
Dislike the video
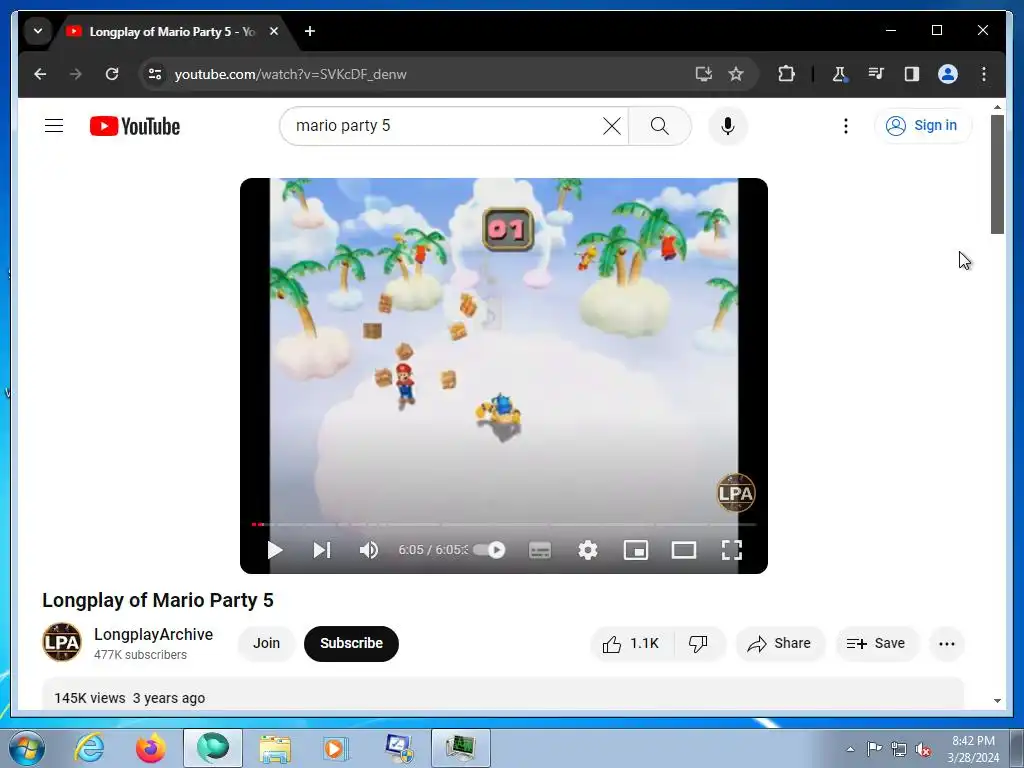coord(699,644)
